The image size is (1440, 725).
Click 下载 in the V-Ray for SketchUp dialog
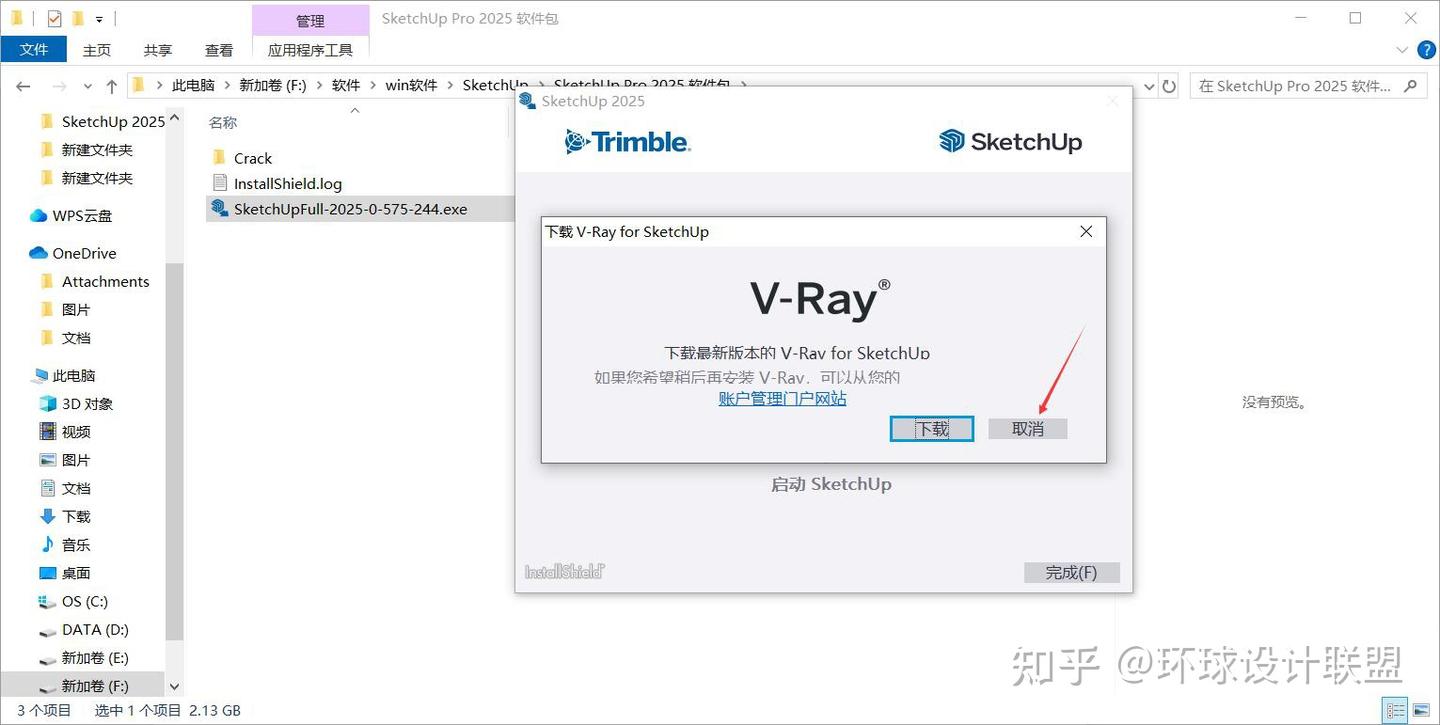click(x=932, y=428)
